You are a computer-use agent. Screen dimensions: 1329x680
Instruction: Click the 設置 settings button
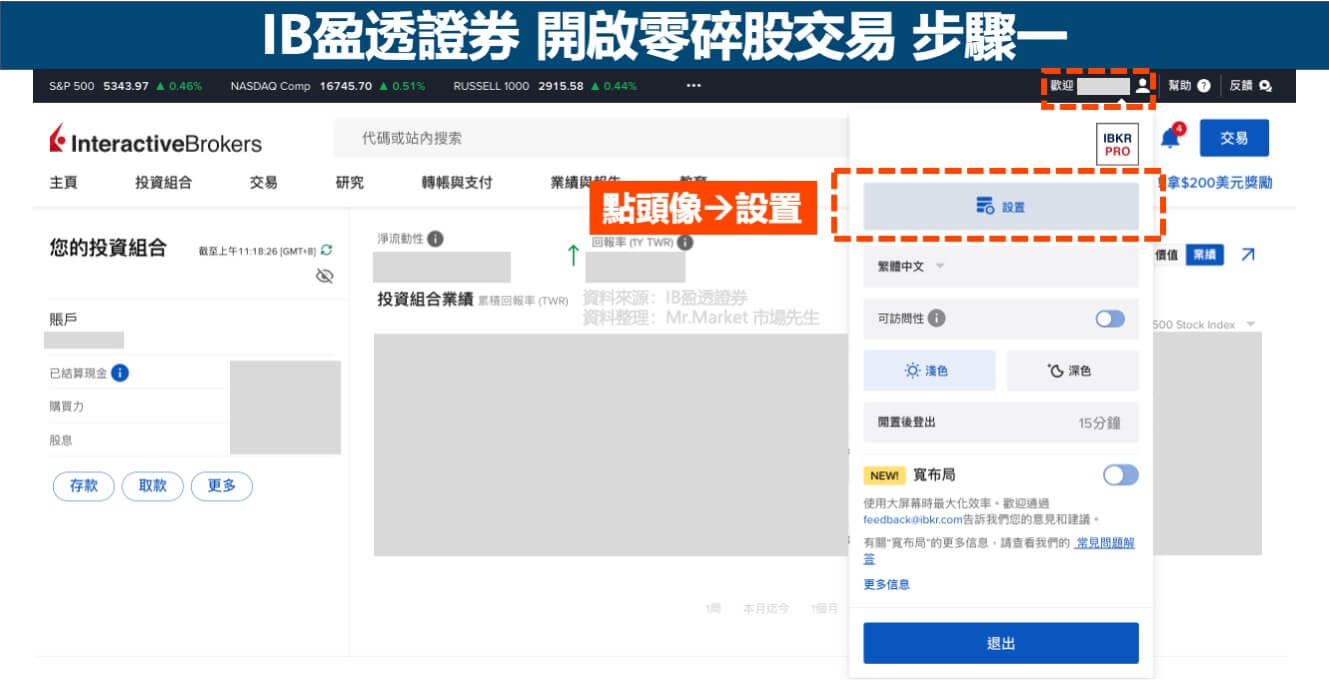click(1001, 207)
